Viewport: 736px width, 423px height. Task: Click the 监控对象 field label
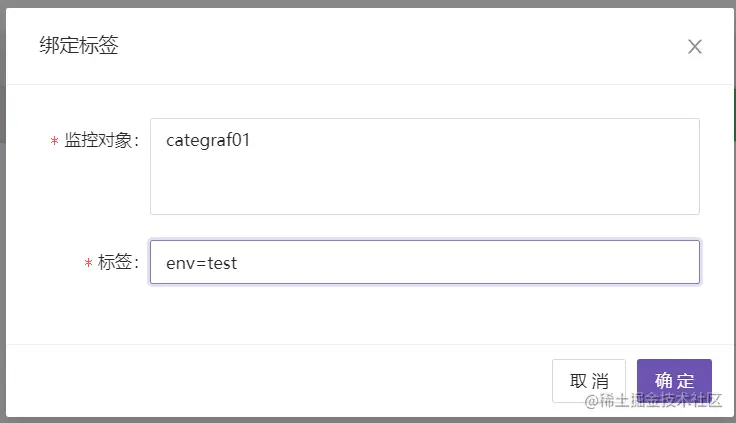[101, 140]
